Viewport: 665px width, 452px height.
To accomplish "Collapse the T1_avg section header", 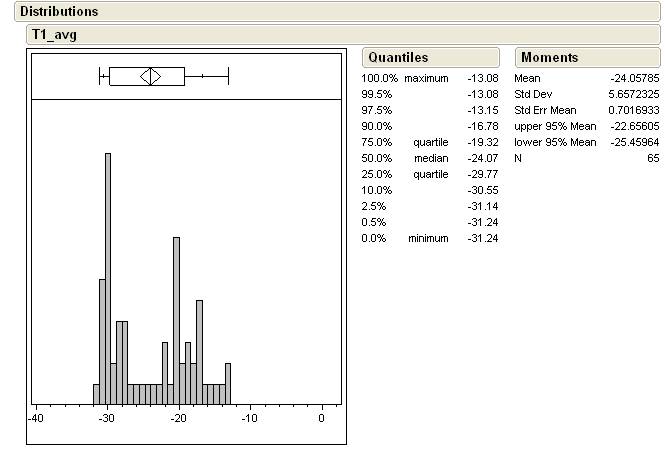I will point(54,34).
